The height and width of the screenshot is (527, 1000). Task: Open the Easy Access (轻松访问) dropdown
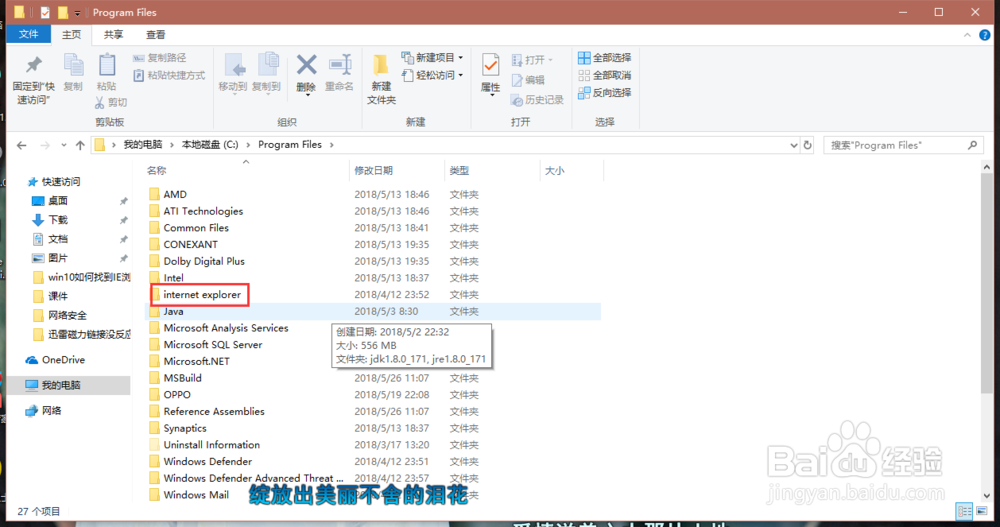tap(432, 75)
